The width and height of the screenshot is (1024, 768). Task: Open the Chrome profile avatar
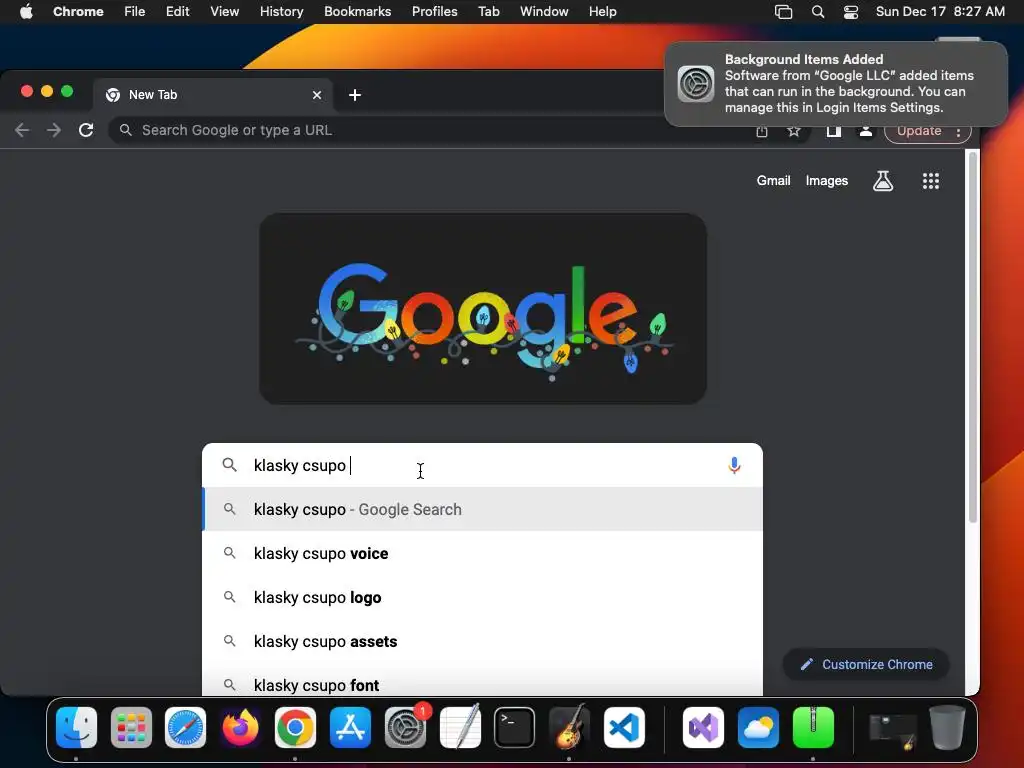[x=866, y=131]
